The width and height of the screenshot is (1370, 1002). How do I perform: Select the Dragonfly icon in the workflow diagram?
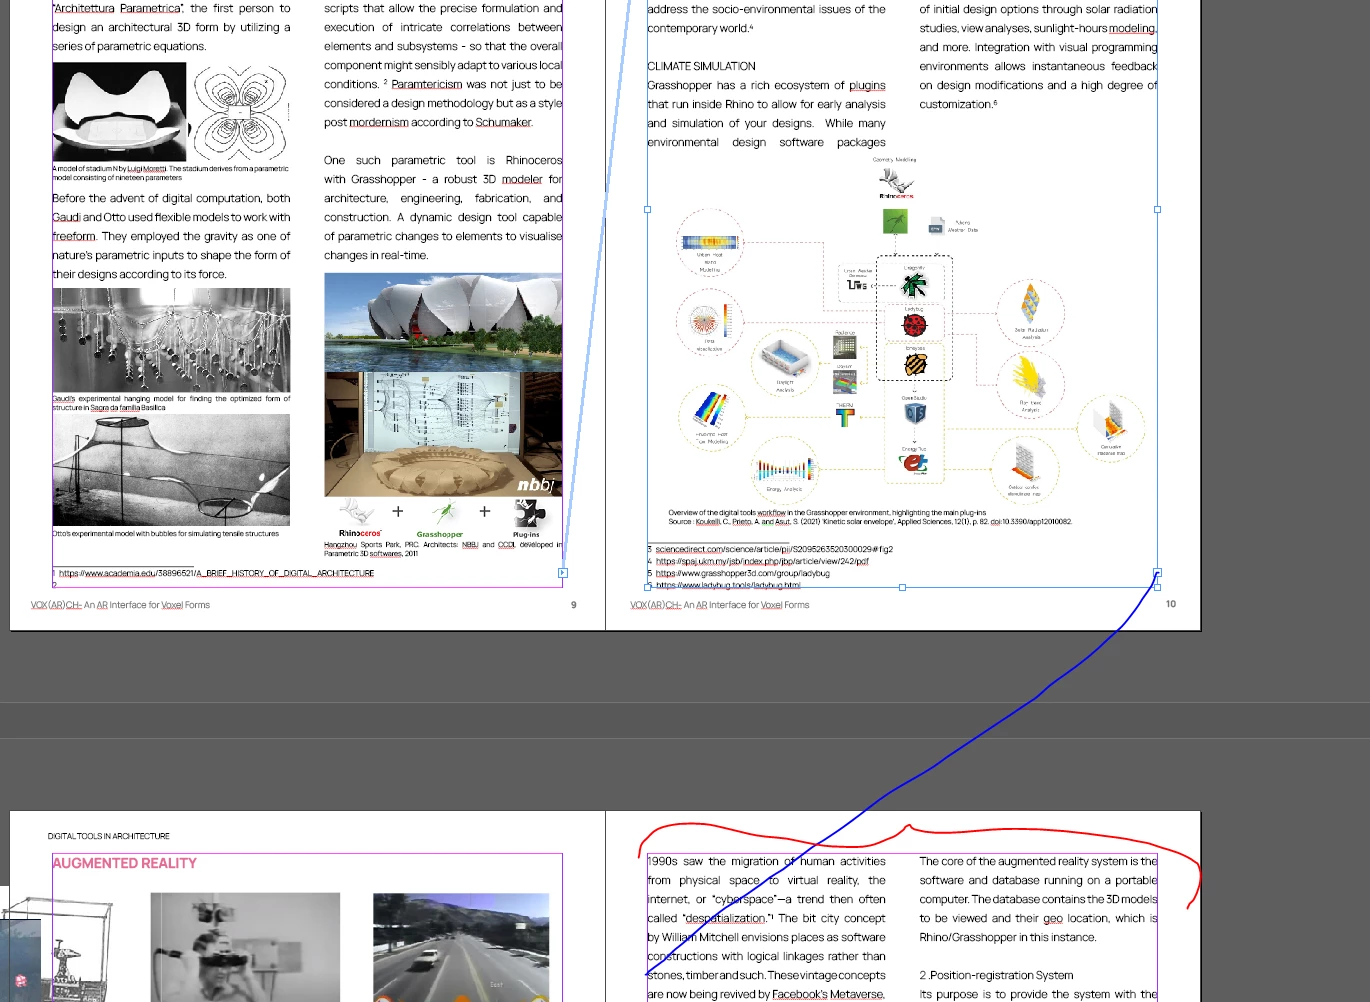point(914,285)
